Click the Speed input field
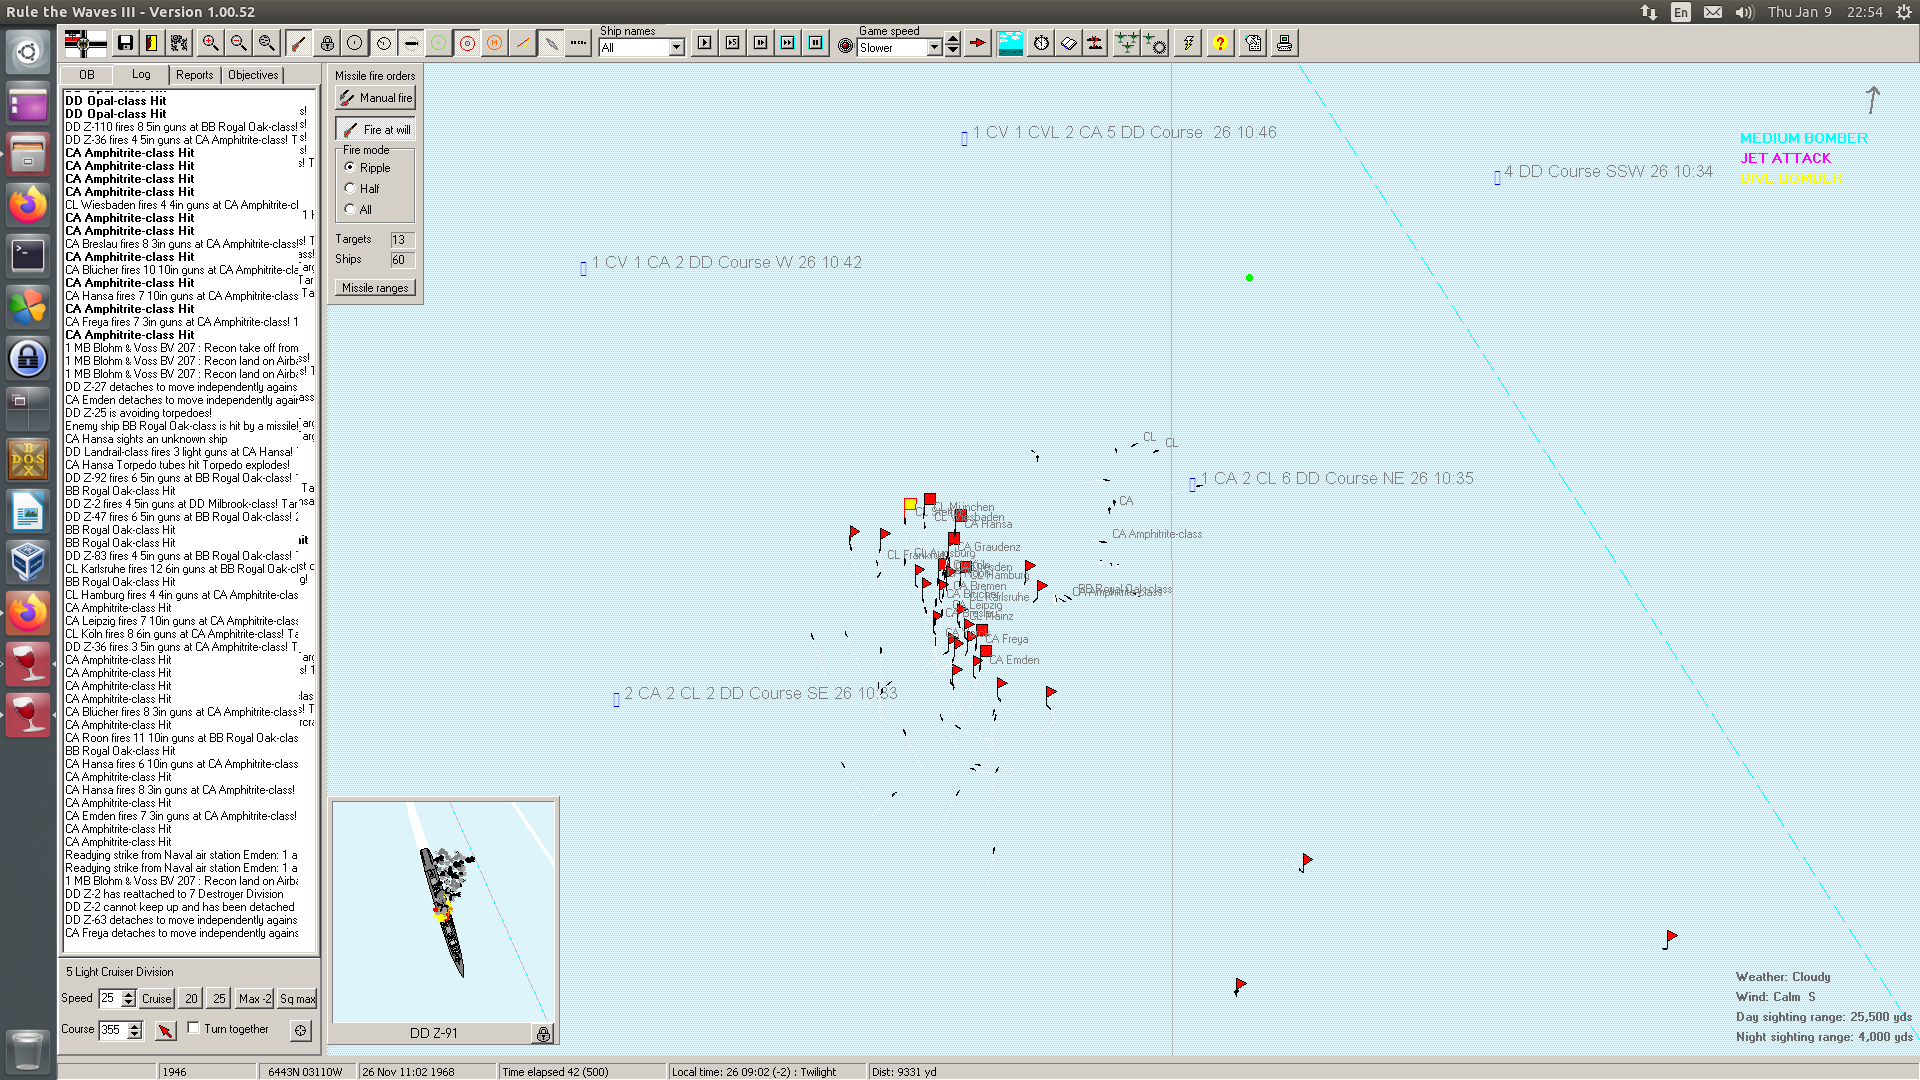This screenshot has width=1920, height=1080. tap(109, 998)
